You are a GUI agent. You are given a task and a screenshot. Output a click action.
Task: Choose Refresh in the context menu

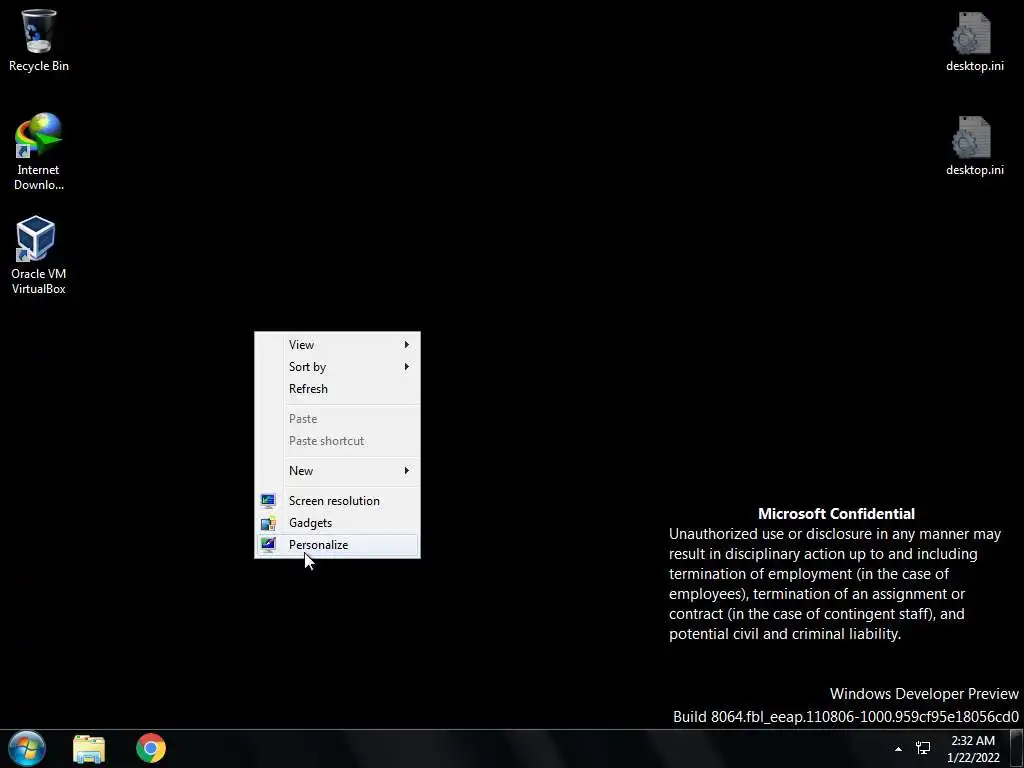point(337,389)
